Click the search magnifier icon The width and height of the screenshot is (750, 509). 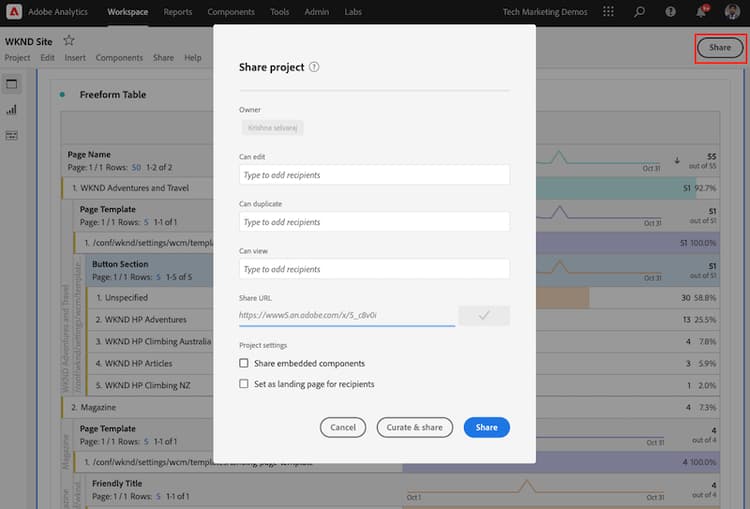639,11
